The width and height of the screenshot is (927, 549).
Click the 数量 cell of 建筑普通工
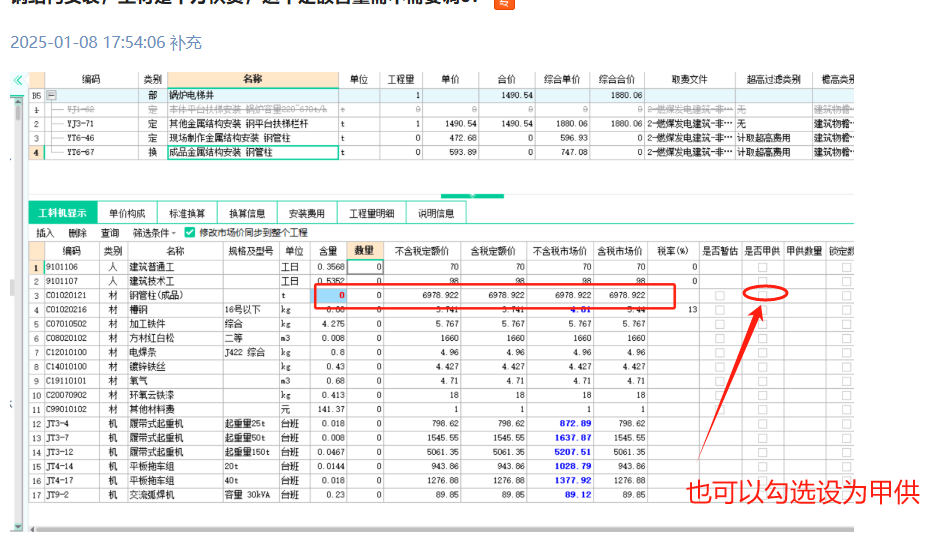click(365, 267)
